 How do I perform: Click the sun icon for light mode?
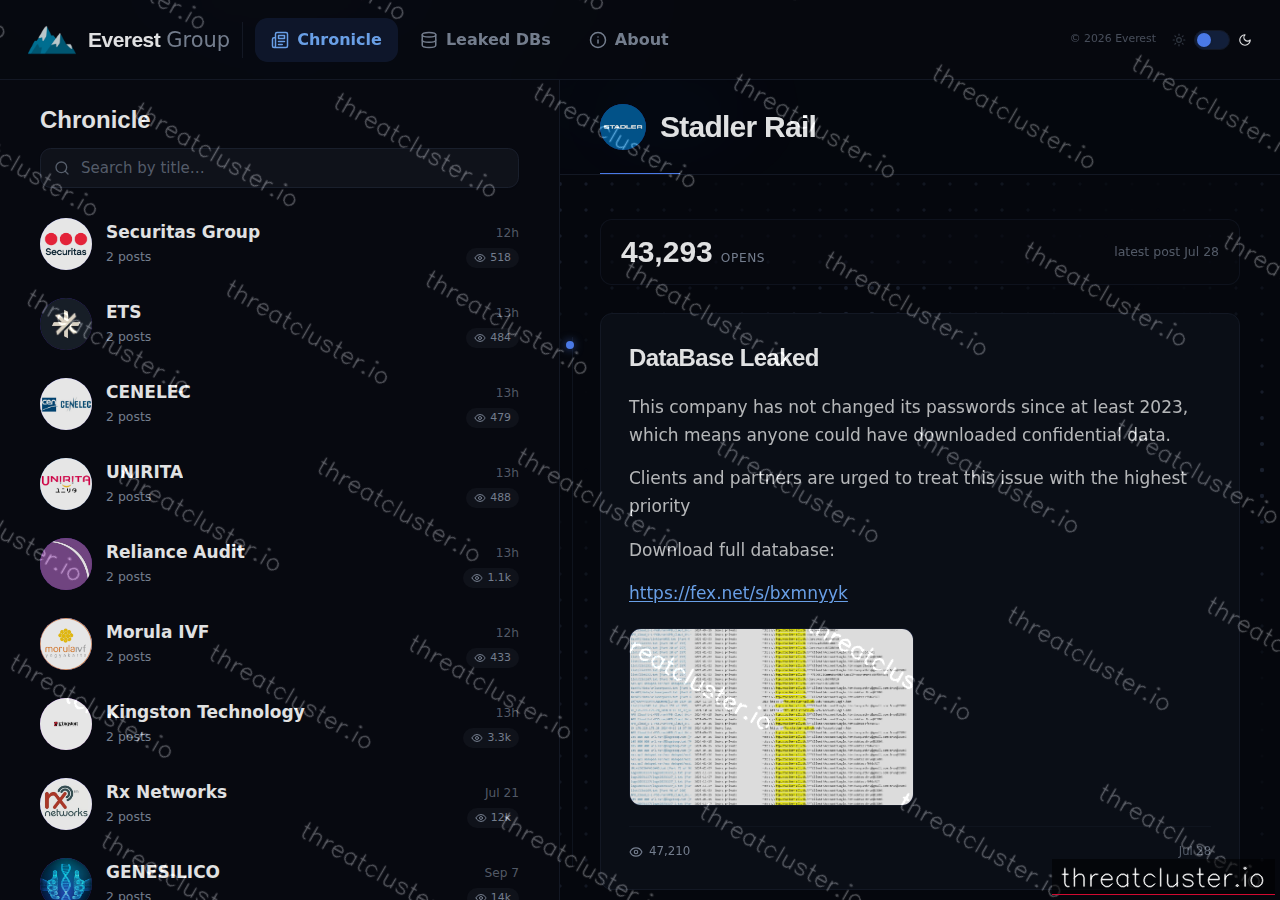pyautogui.click(x=1179, y=40)
